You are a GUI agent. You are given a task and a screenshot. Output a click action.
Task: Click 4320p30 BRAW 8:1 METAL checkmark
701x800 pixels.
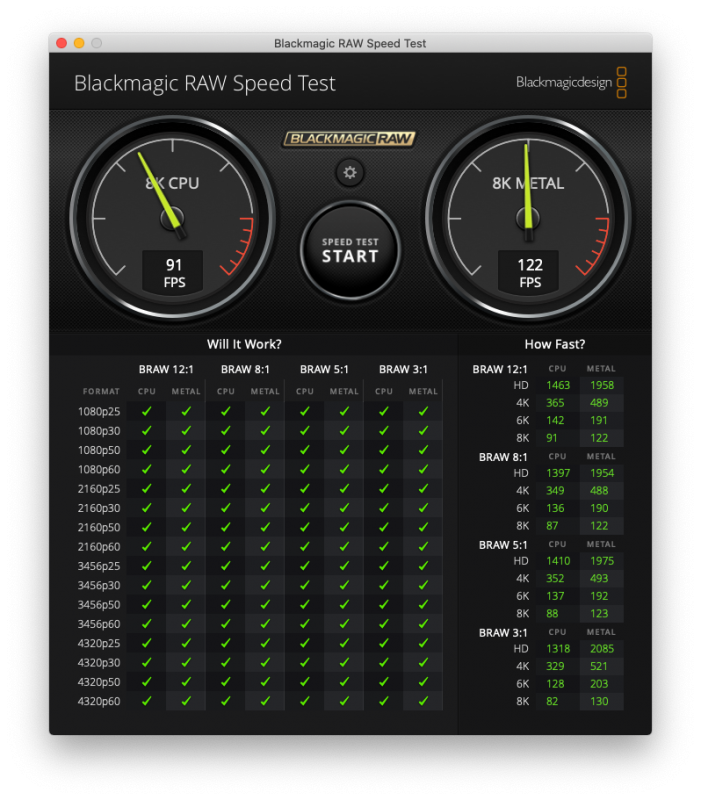[265, 662]
